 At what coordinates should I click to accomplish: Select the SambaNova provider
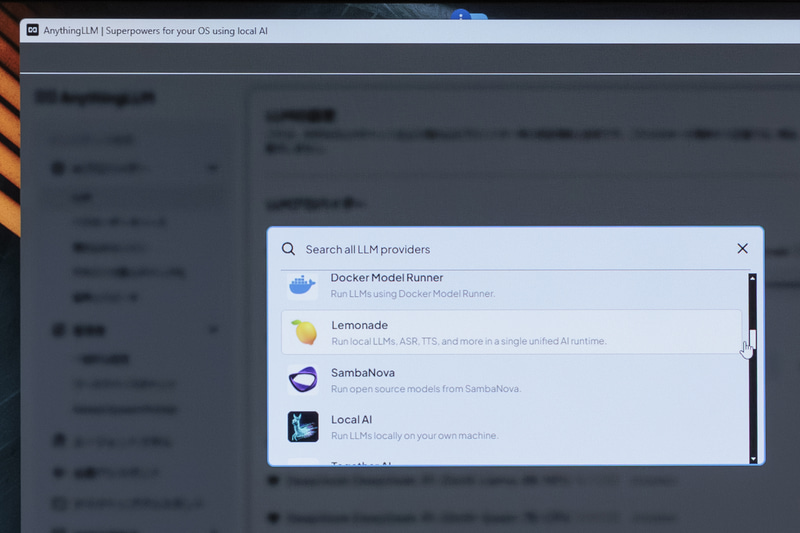point(511,380)
